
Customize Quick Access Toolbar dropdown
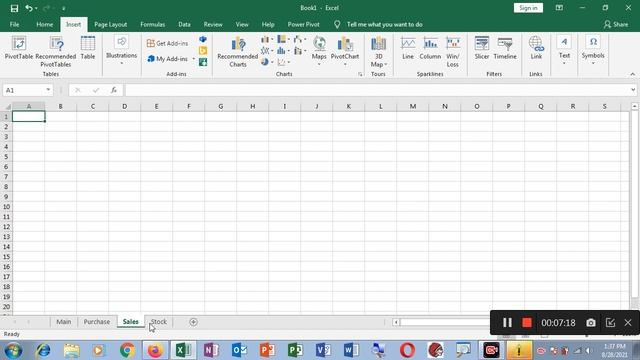[64, 8]
